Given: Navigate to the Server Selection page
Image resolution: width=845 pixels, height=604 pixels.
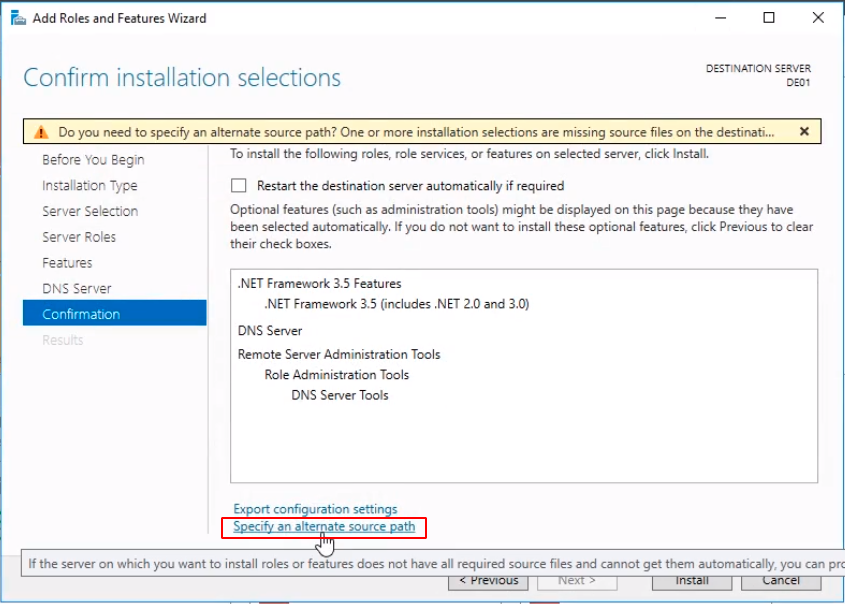Looking at the screenshot, I should click(90, 211).
